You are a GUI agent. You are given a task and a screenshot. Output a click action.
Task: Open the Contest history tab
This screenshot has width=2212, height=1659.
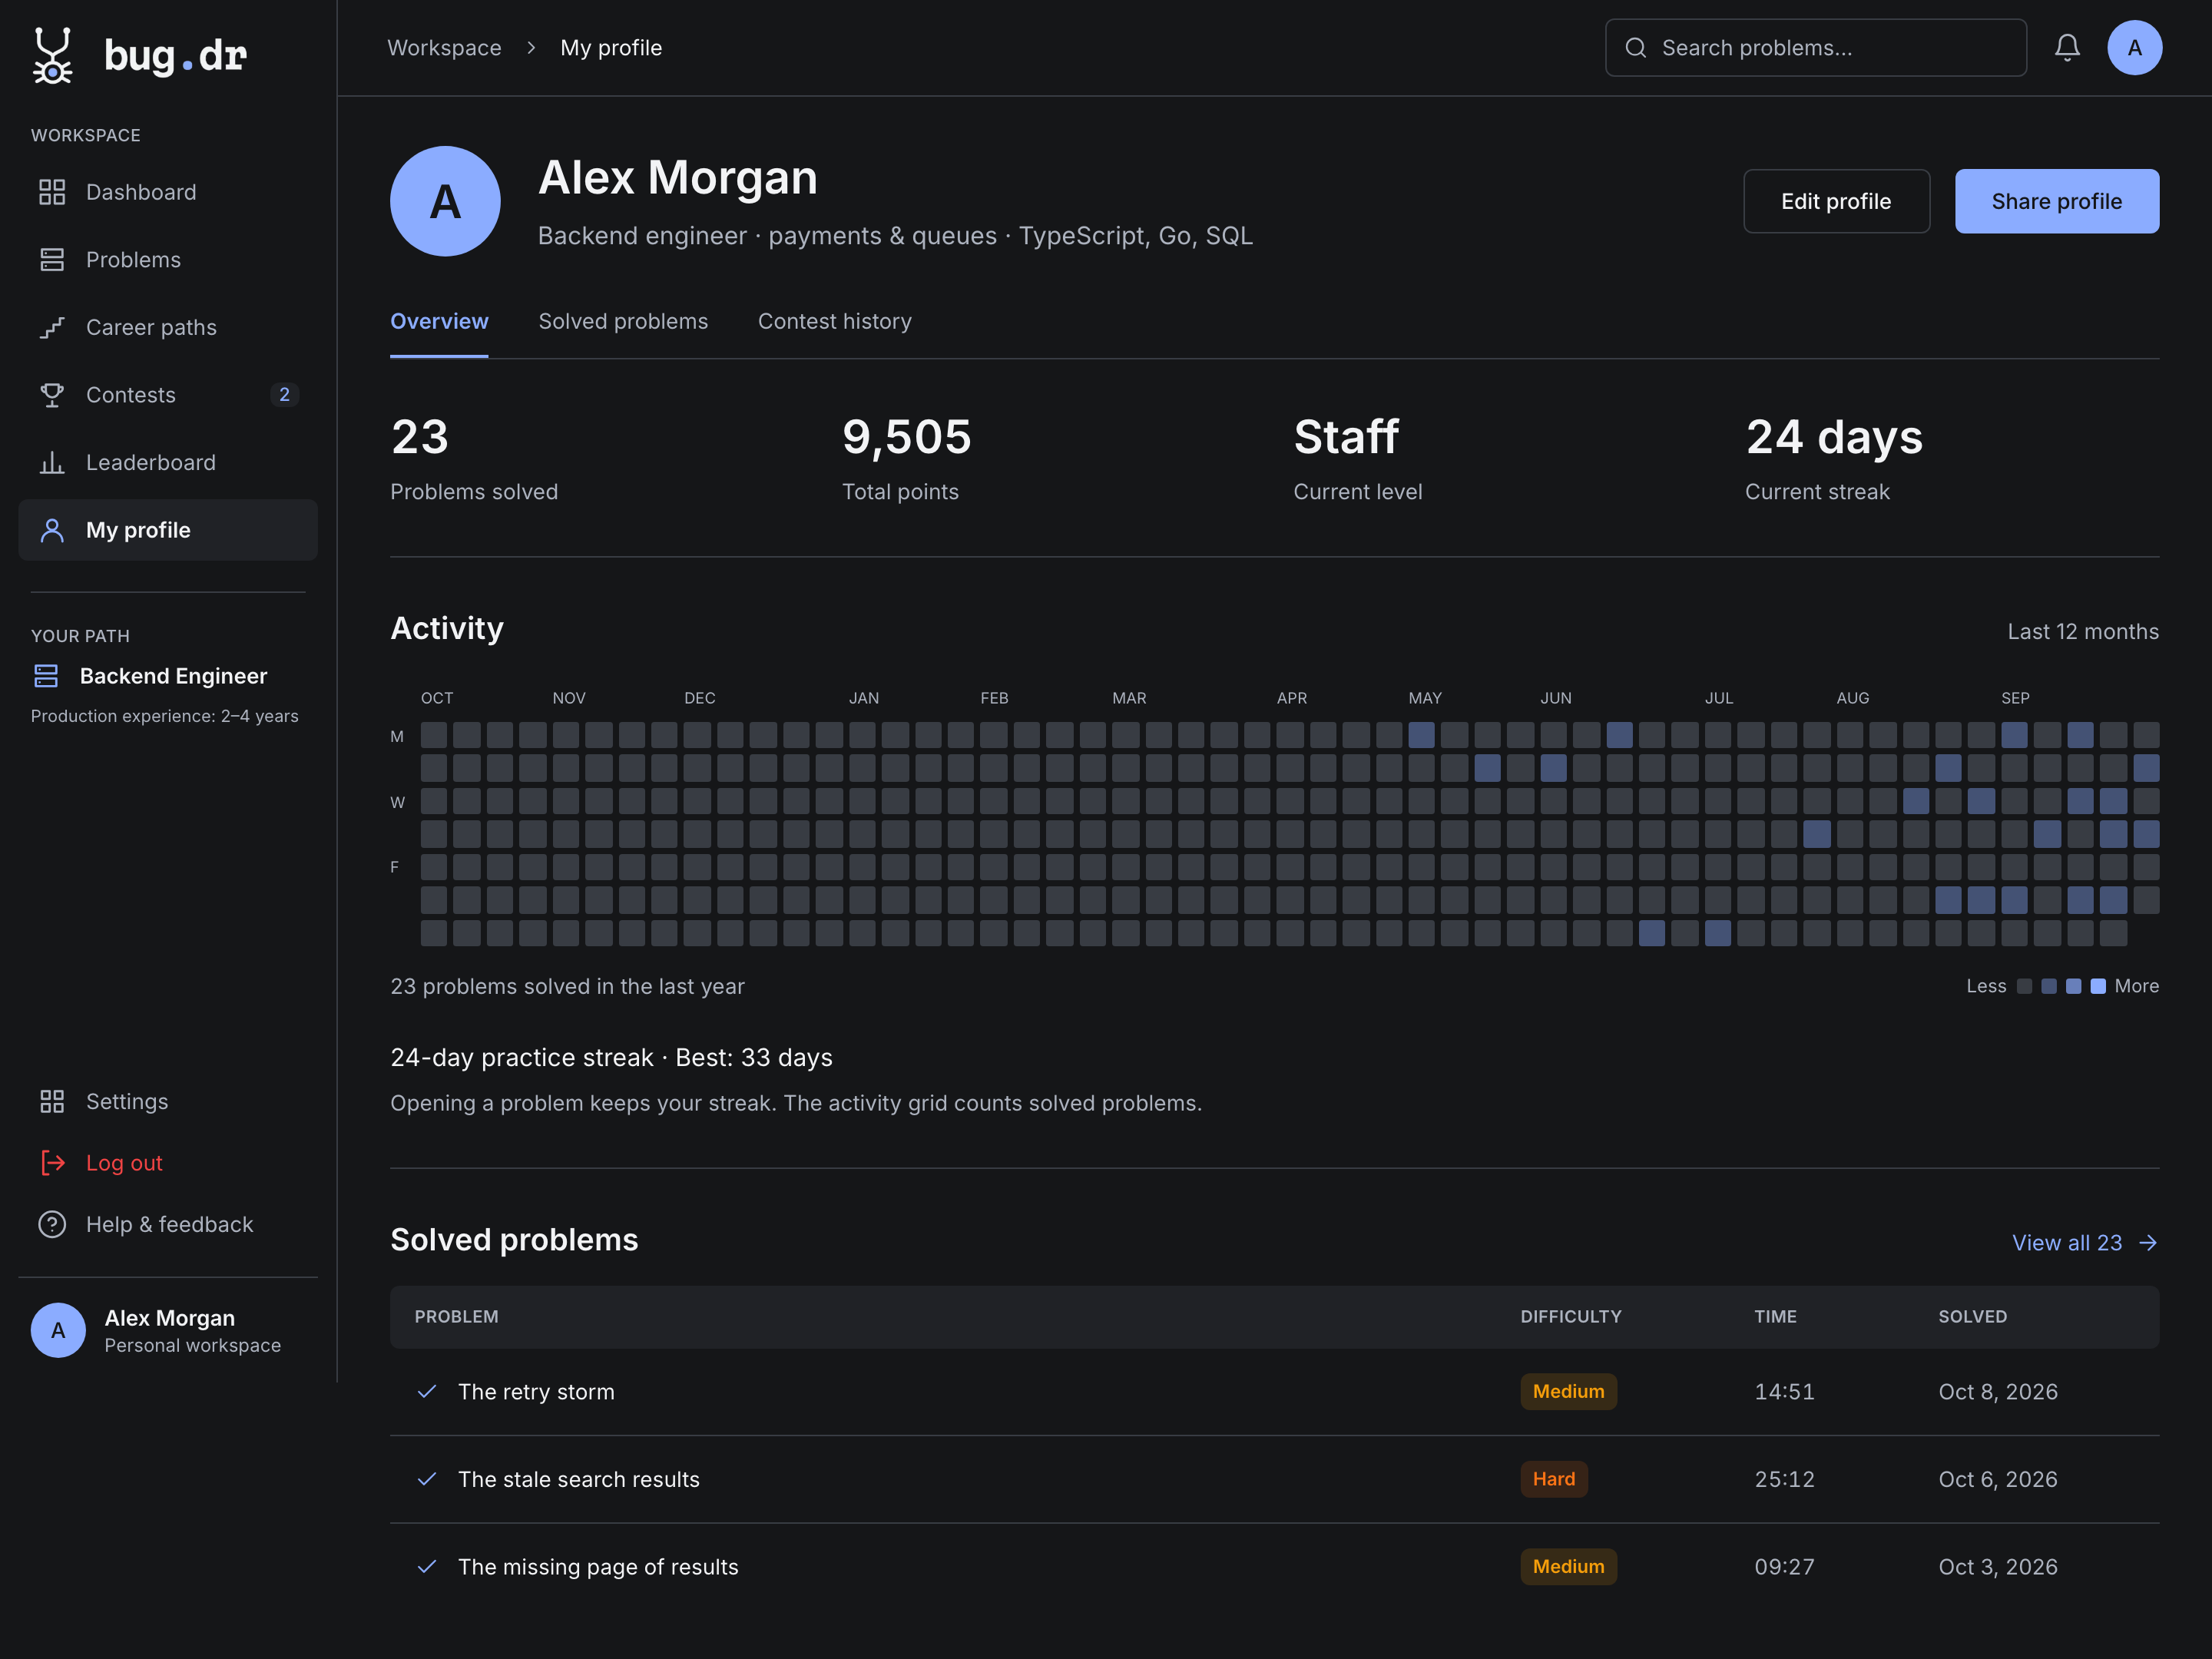pyautogui.click(x=835, y=321)
